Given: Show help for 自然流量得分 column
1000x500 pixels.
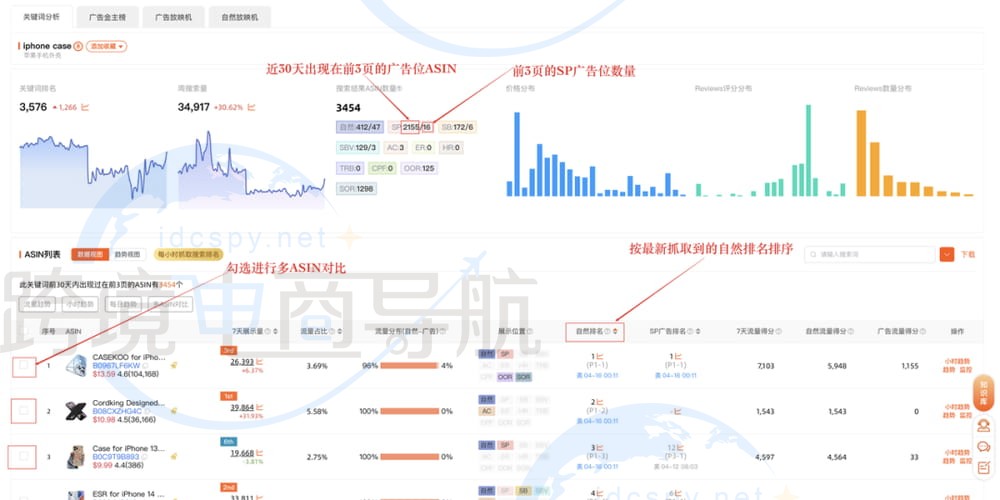Looking at the screenshot, I should click(x=849, y=332).
